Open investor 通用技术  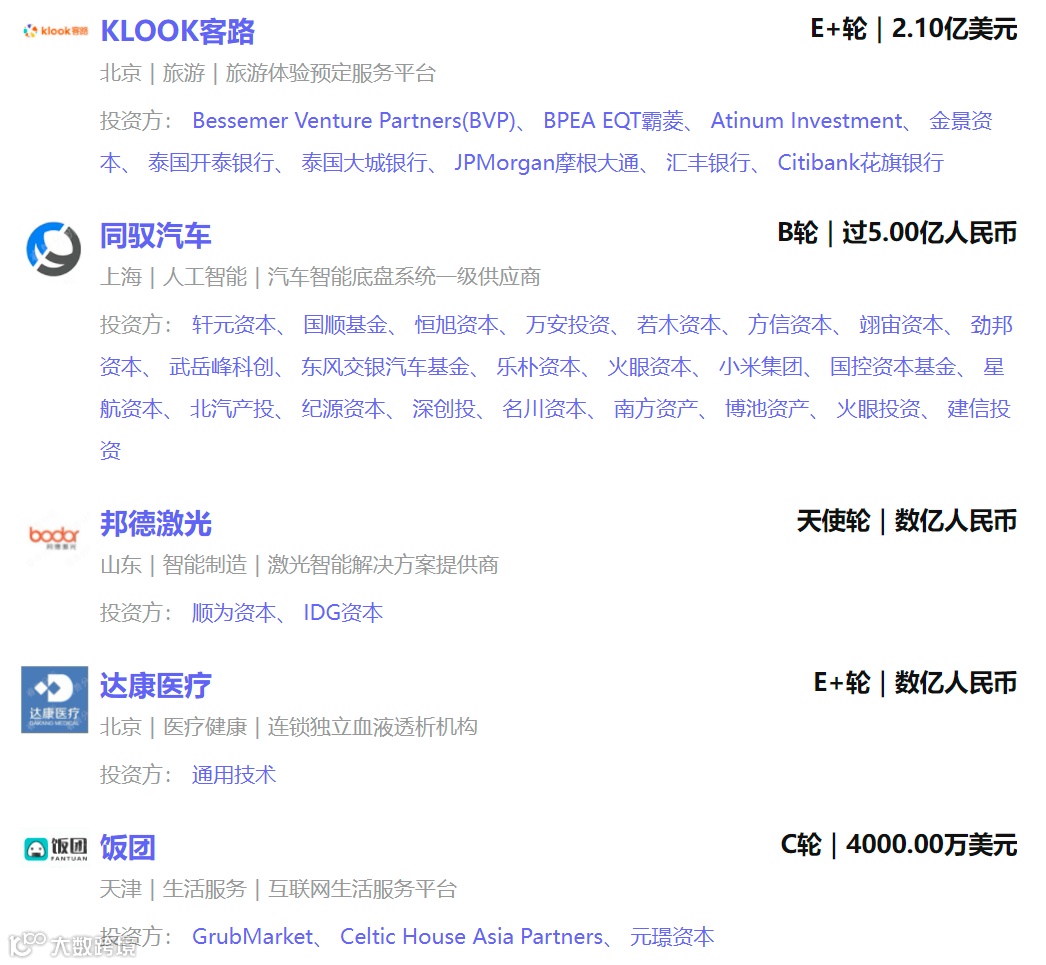click(x=234, y=775)
